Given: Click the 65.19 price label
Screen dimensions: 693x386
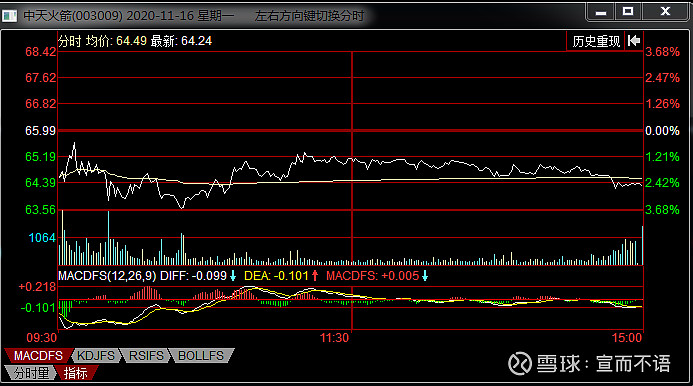Looking at the screenshot, I should click(x=41, y=157).
